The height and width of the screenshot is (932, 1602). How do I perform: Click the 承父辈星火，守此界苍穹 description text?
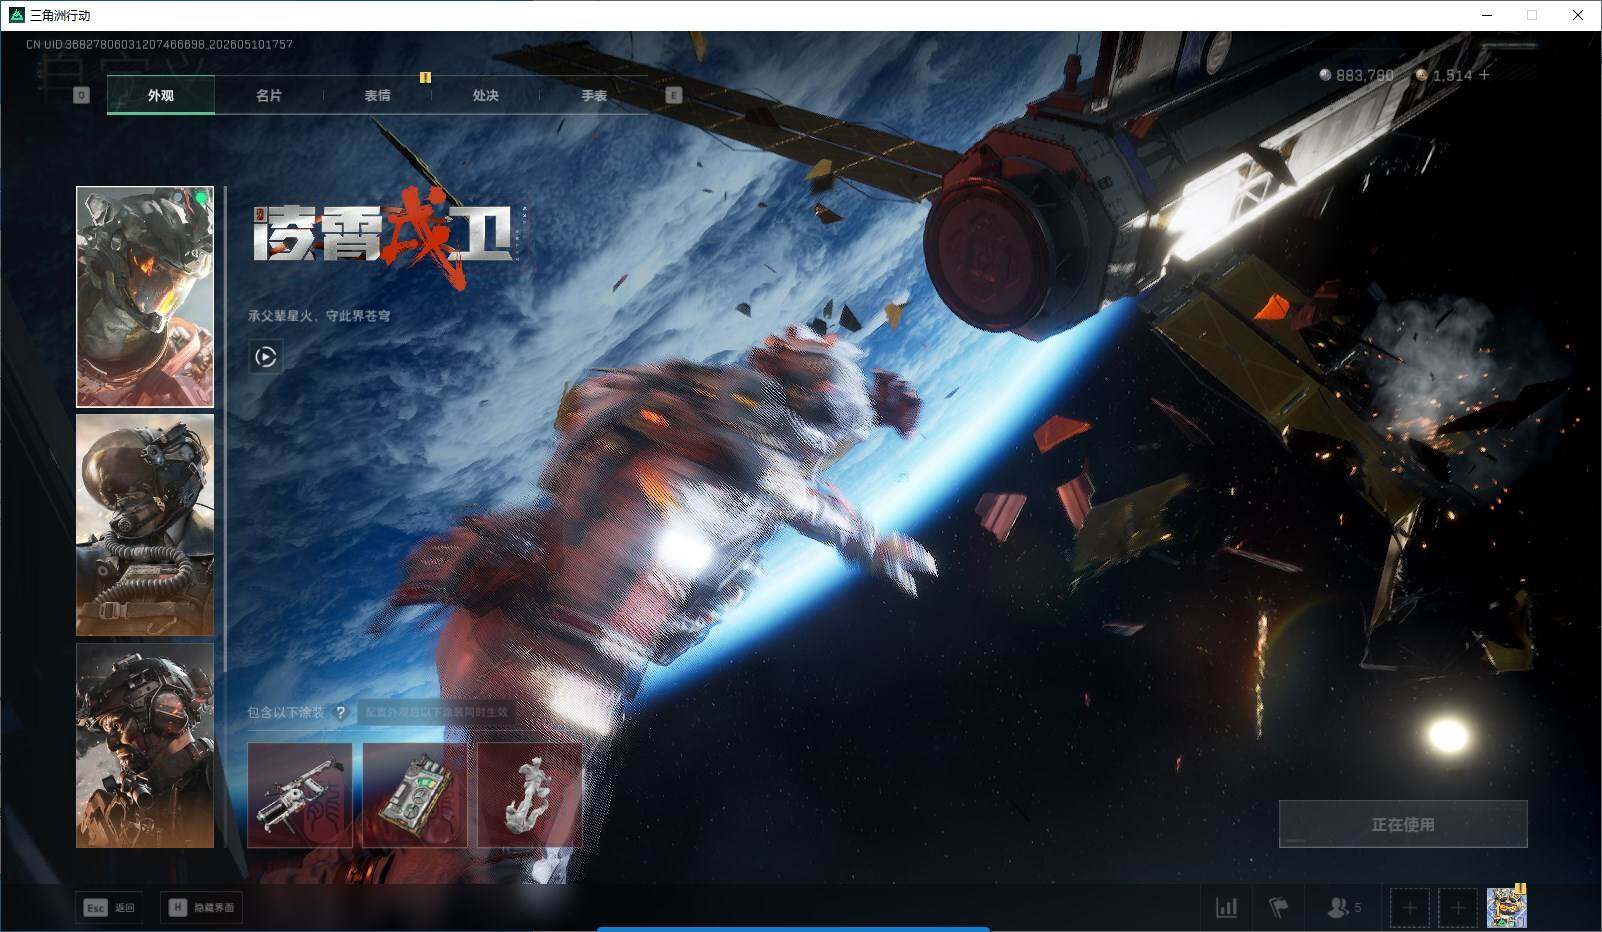319,316
